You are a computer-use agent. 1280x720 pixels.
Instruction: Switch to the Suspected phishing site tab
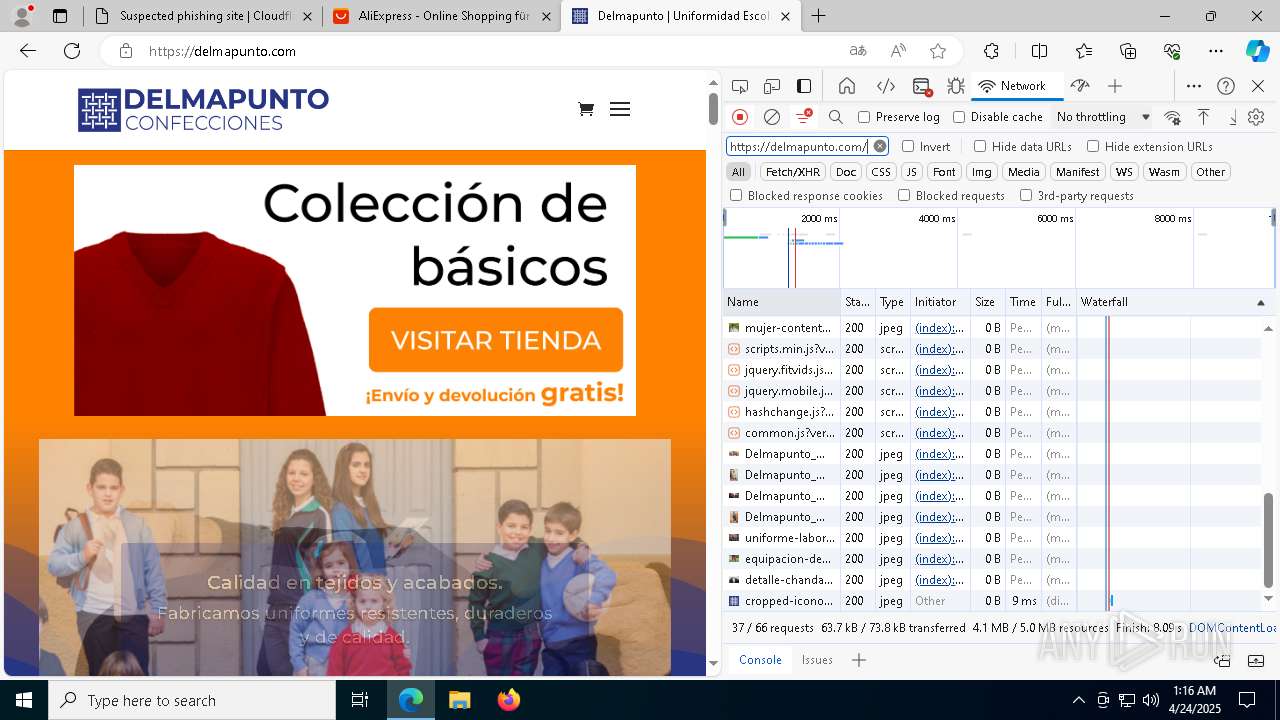click(201, 16)
